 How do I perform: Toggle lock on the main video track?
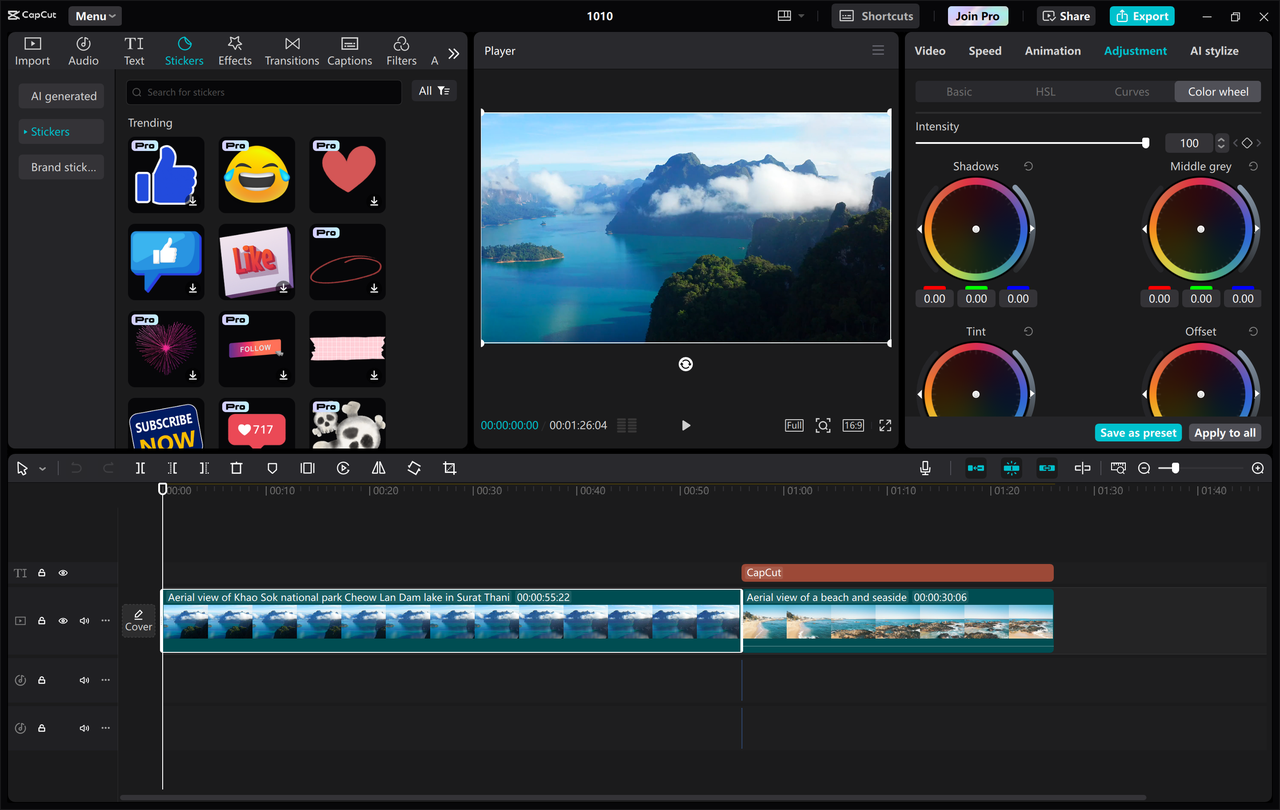42,621
